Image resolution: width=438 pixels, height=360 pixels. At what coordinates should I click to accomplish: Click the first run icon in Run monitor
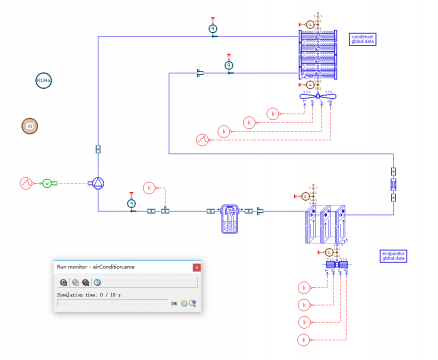pos(63,282)
